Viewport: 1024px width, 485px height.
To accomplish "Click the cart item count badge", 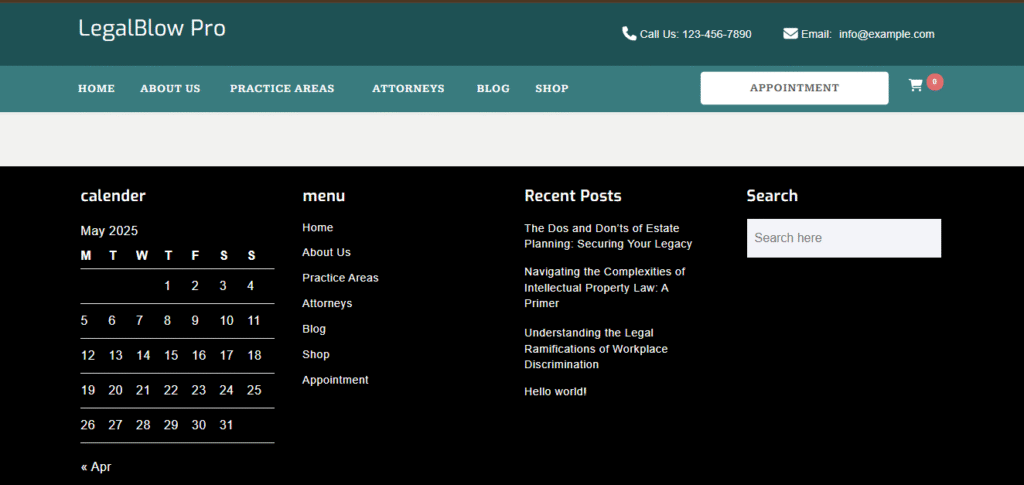I will pyautogui.click(x=935, y=82).
